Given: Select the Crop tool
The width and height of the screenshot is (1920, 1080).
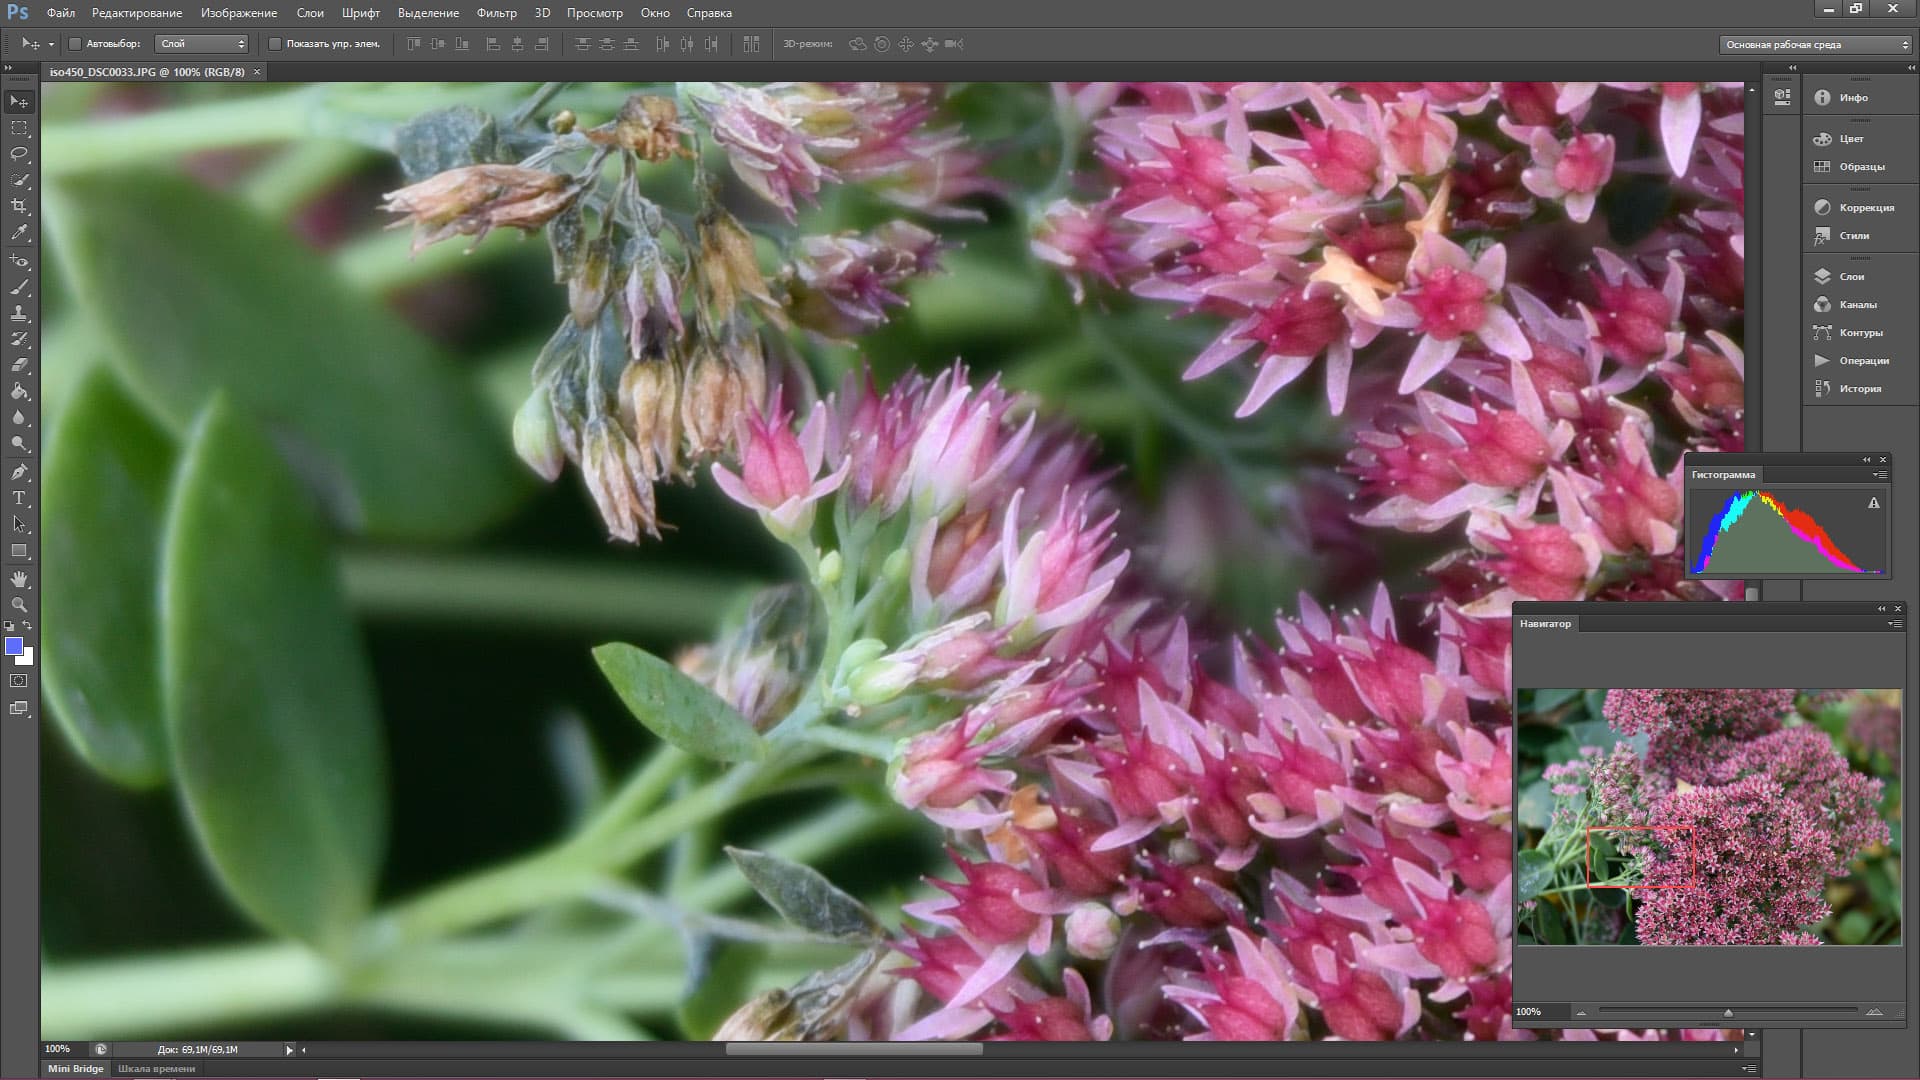Looking at the screenshot, I should [19, 206].
